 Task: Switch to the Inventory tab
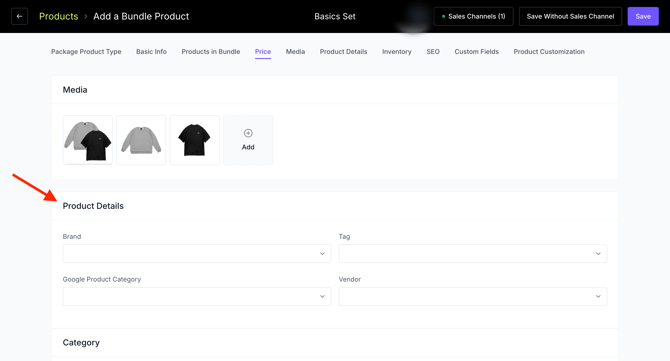click(397, 52)
